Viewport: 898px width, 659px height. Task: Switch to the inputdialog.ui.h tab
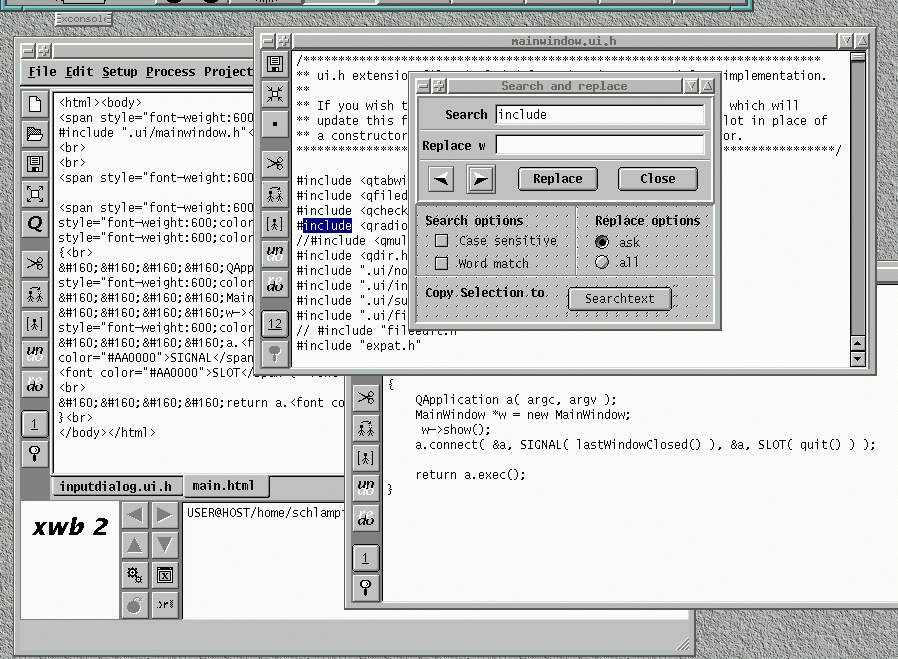coord(116,486)
